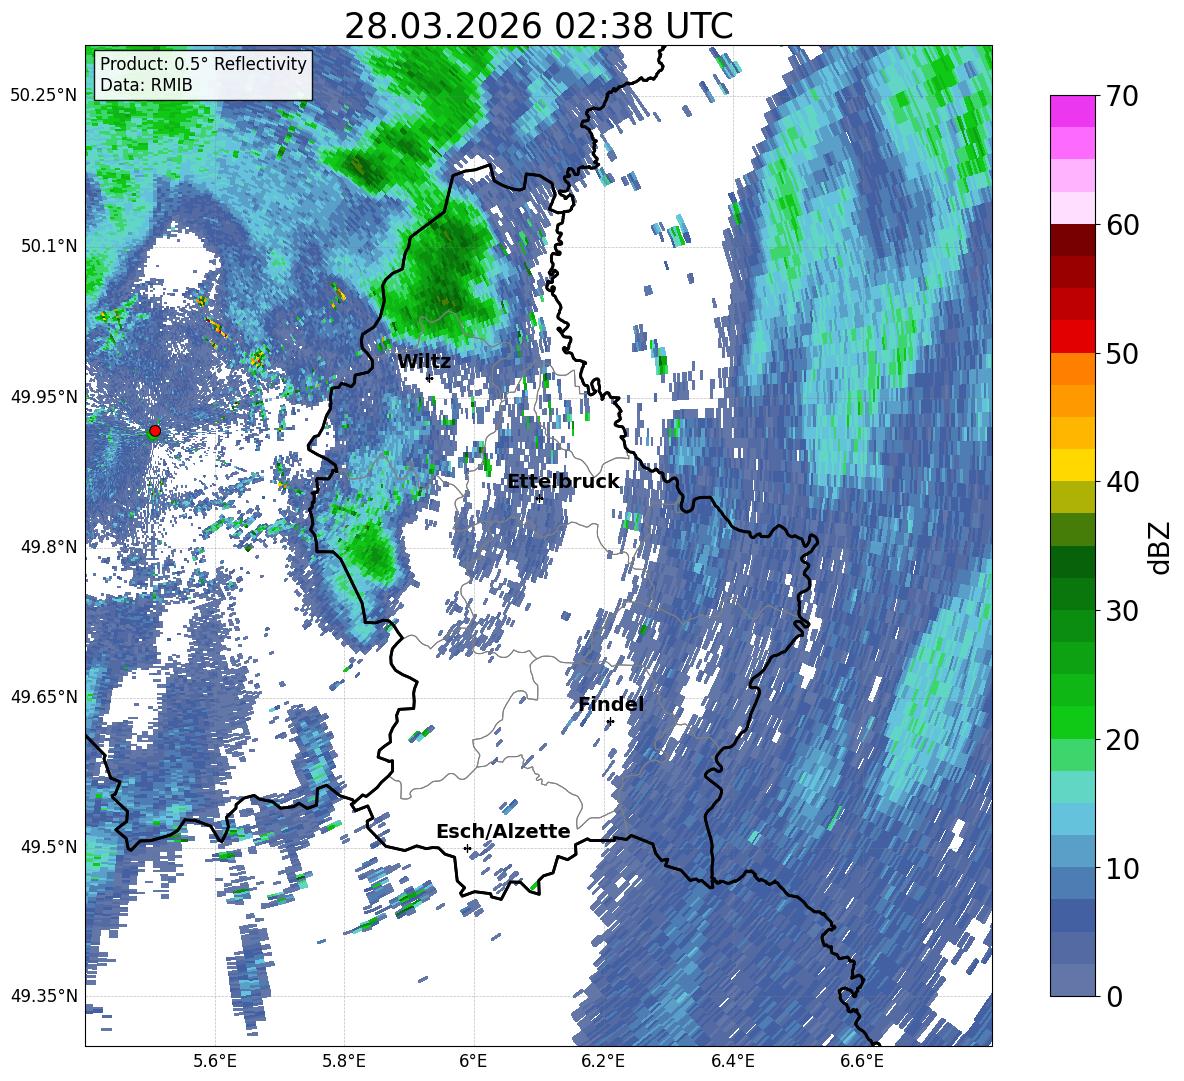Image resolution: width=1184 pixels, height=1081 pixels.
Task: Click the colorbar 20 tick label
Action: [x=1122, y=739]
